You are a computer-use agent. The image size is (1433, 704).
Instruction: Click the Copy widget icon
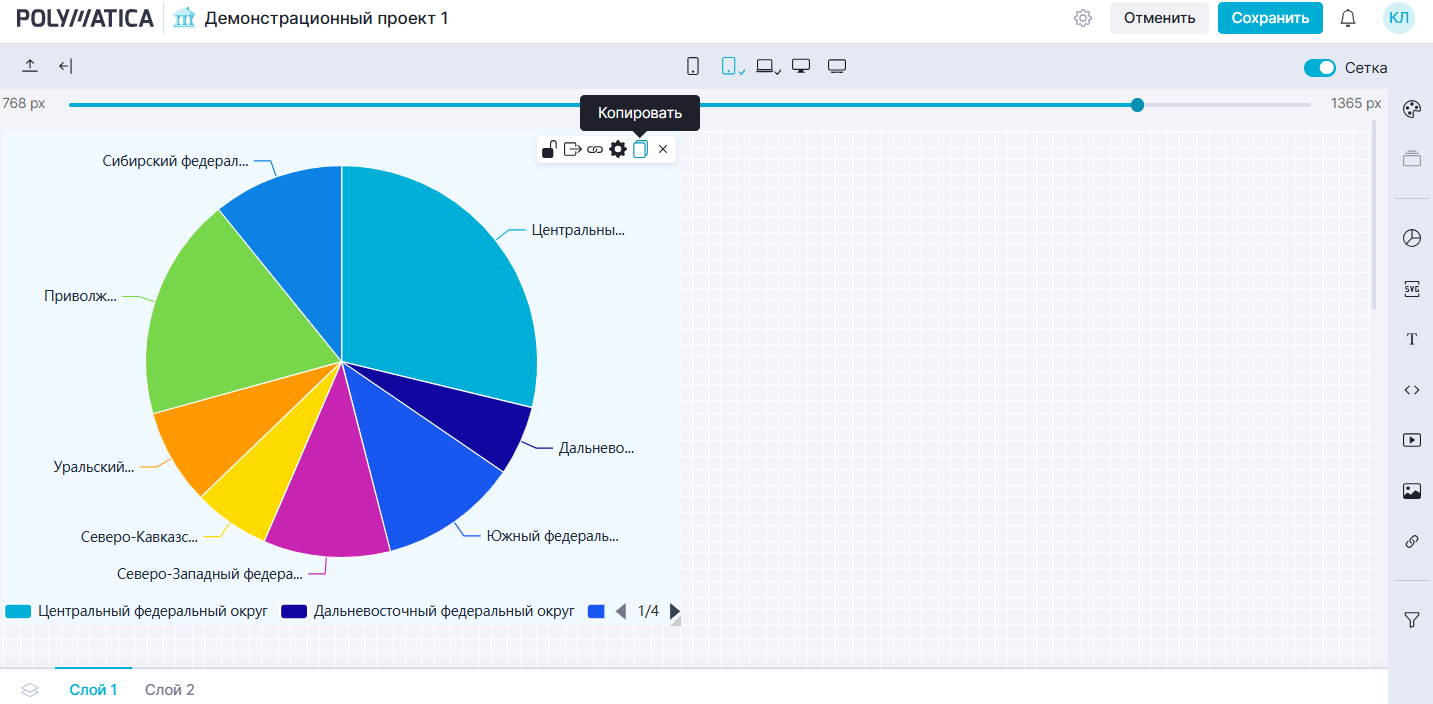click(x=640, y=149)
